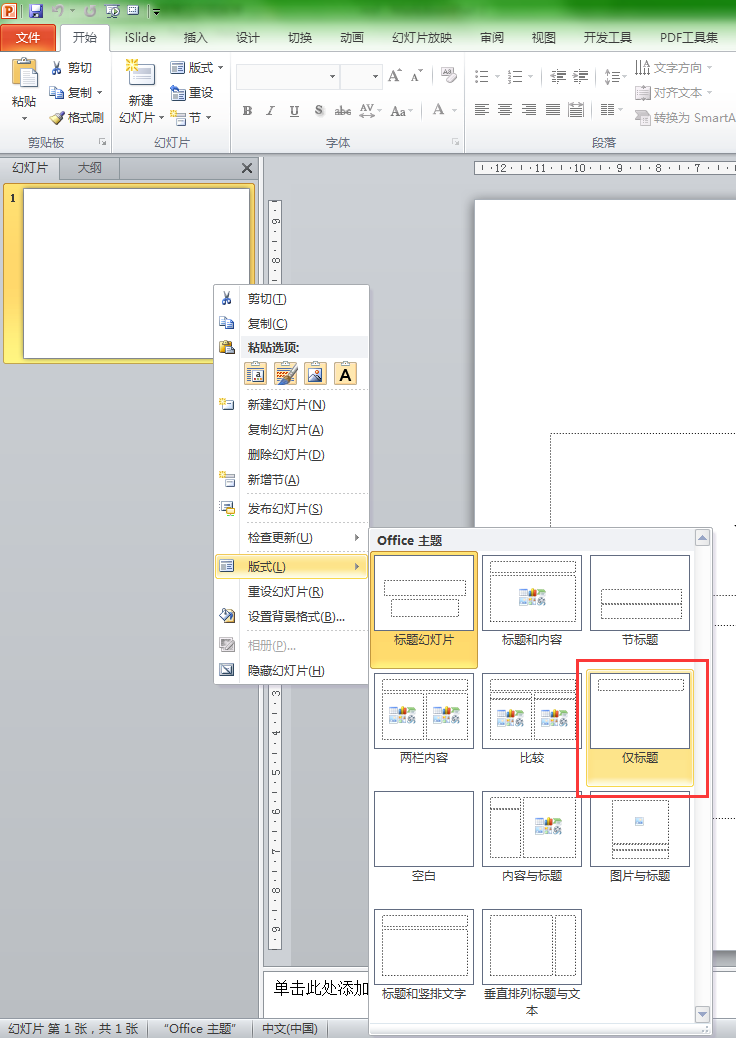
Task: Click 中文(中国) language in status bar
Action: click(290, 1028)
